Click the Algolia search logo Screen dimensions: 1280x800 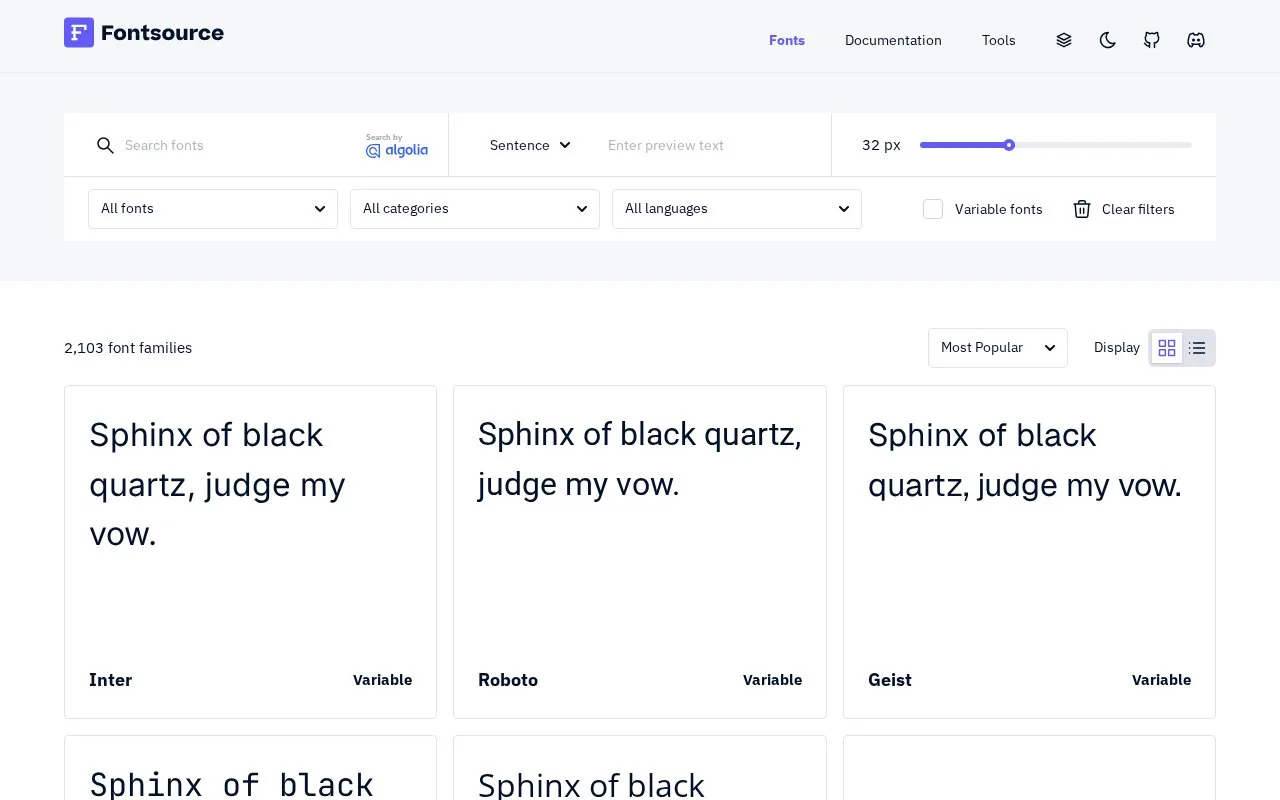(397, 146)
